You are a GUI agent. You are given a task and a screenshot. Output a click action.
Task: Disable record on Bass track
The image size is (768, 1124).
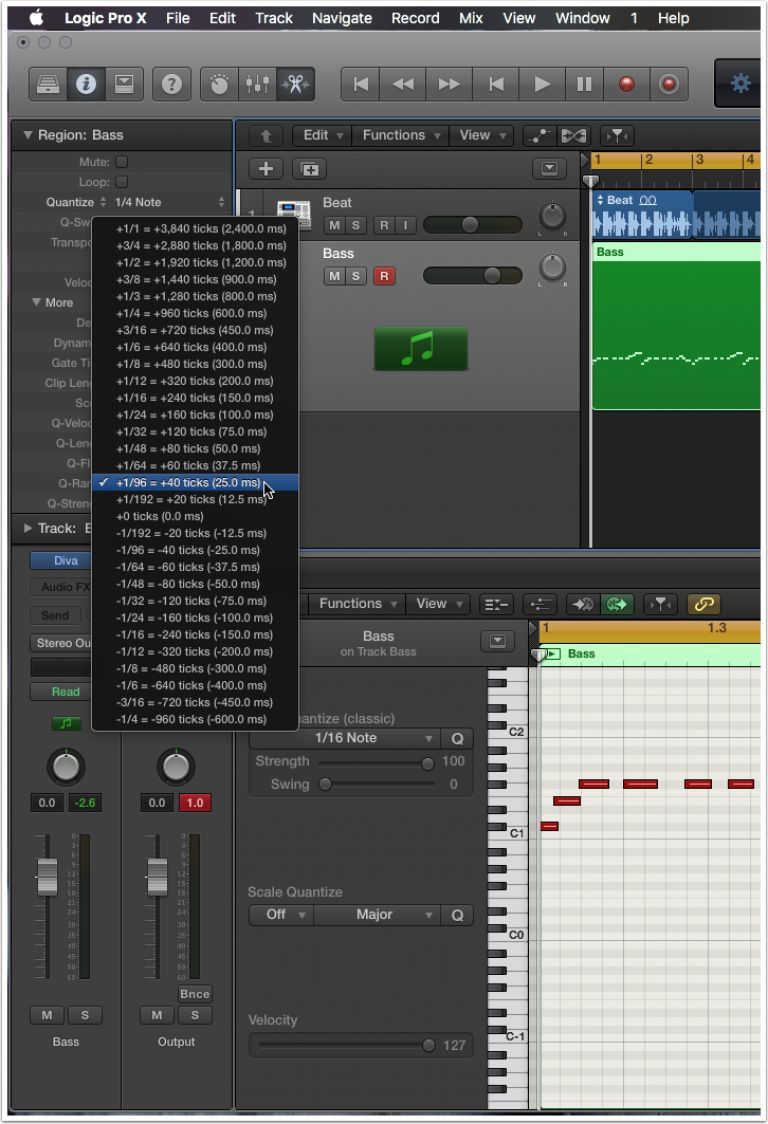point(384,276)
